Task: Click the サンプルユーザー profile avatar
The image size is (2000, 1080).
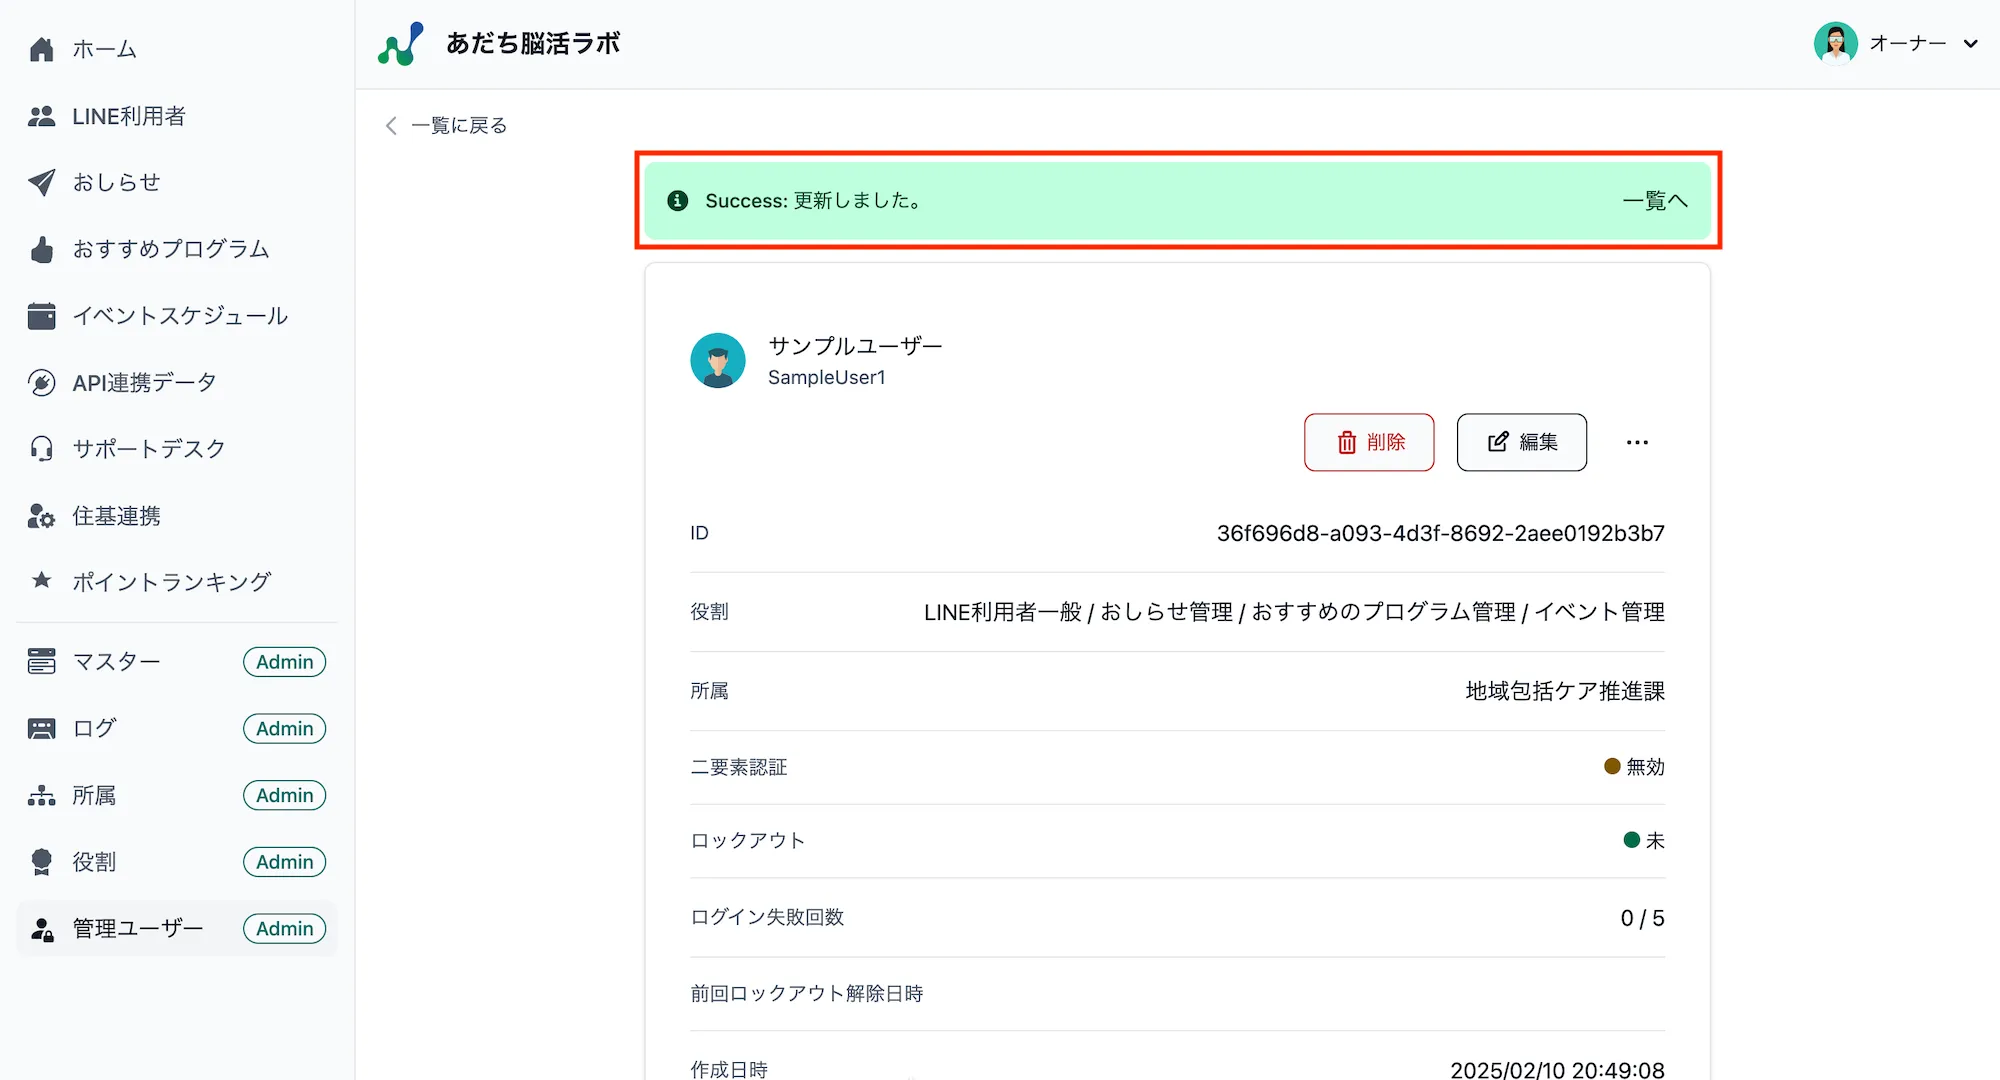Action: pos(718,360)
